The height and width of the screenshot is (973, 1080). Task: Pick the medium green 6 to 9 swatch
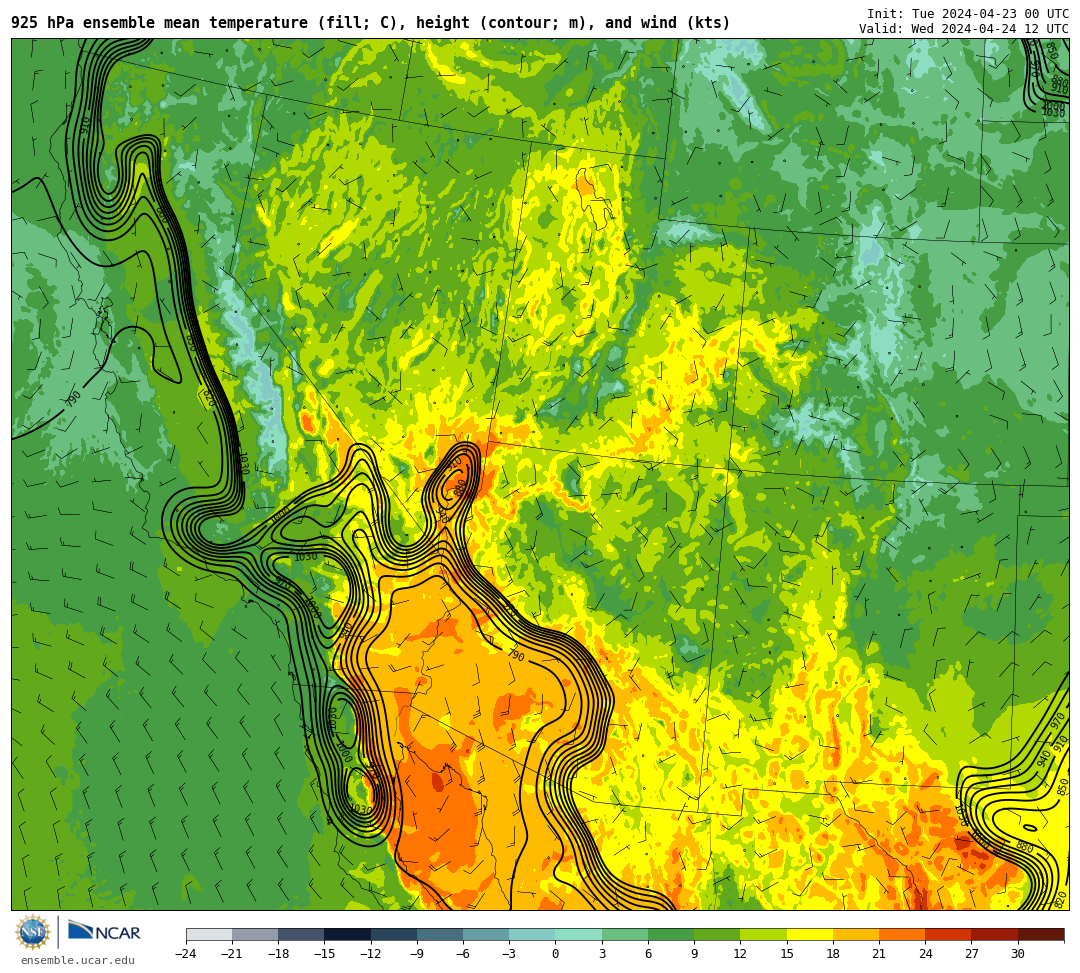671,934
